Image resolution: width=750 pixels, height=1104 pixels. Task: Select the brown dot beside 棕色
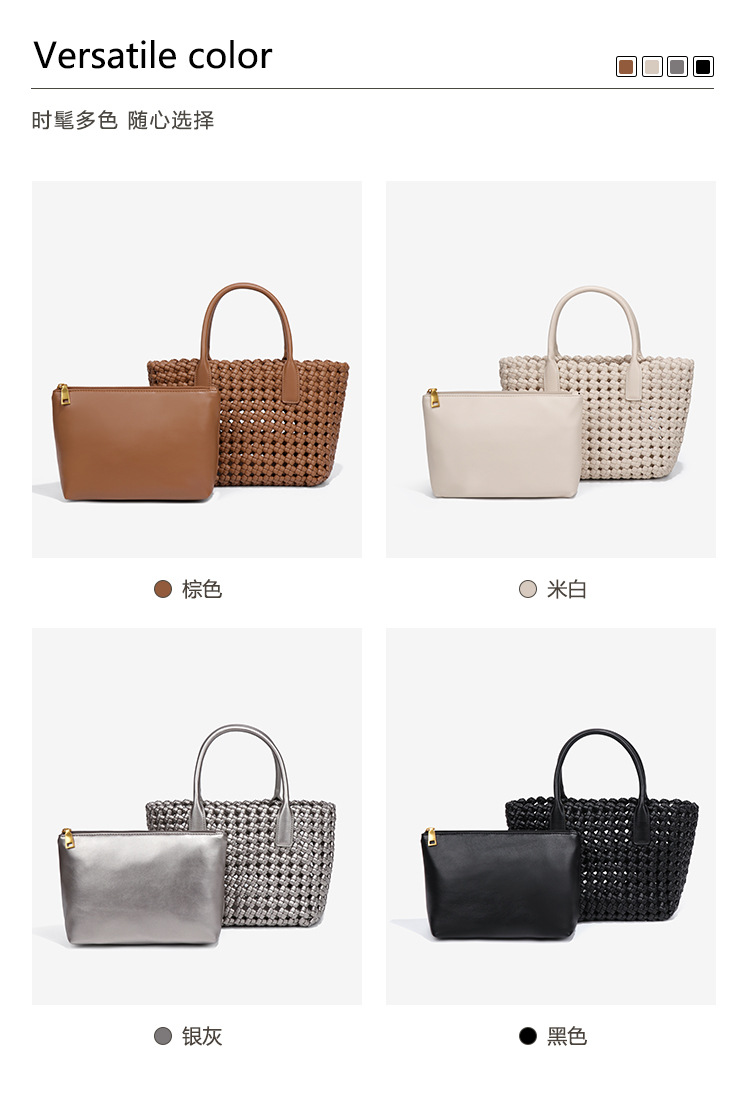pos(163,589)
